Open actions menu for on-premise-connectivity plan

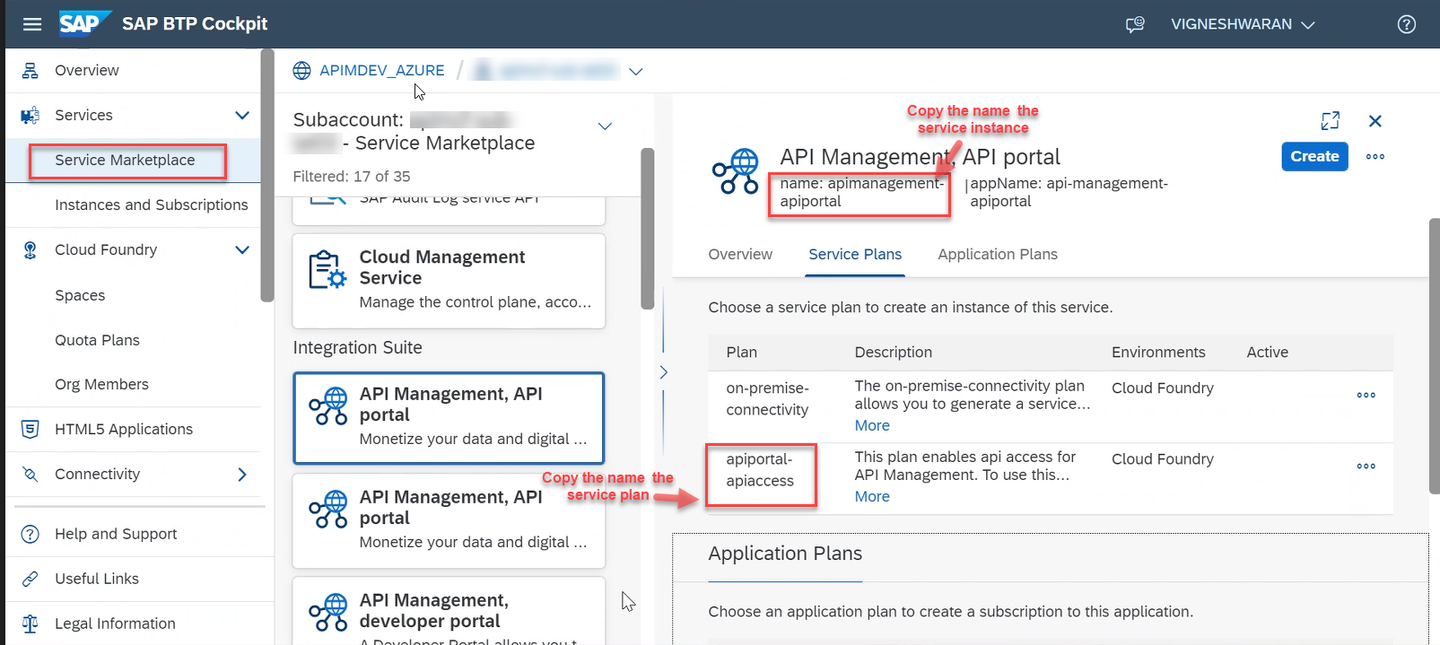tap(1366, 395)
